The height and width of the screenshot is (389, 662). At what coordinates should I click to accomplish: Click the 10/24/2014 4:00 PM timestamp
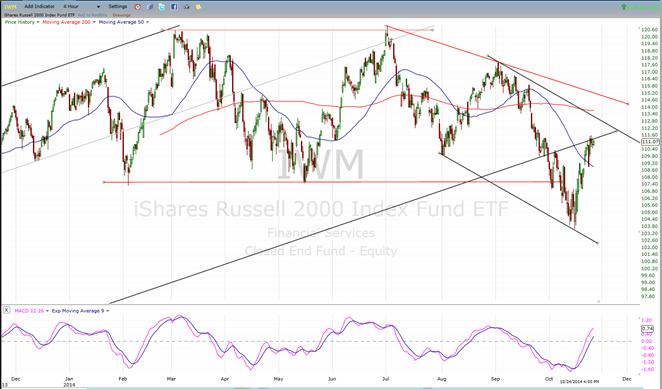pos(578,381)
